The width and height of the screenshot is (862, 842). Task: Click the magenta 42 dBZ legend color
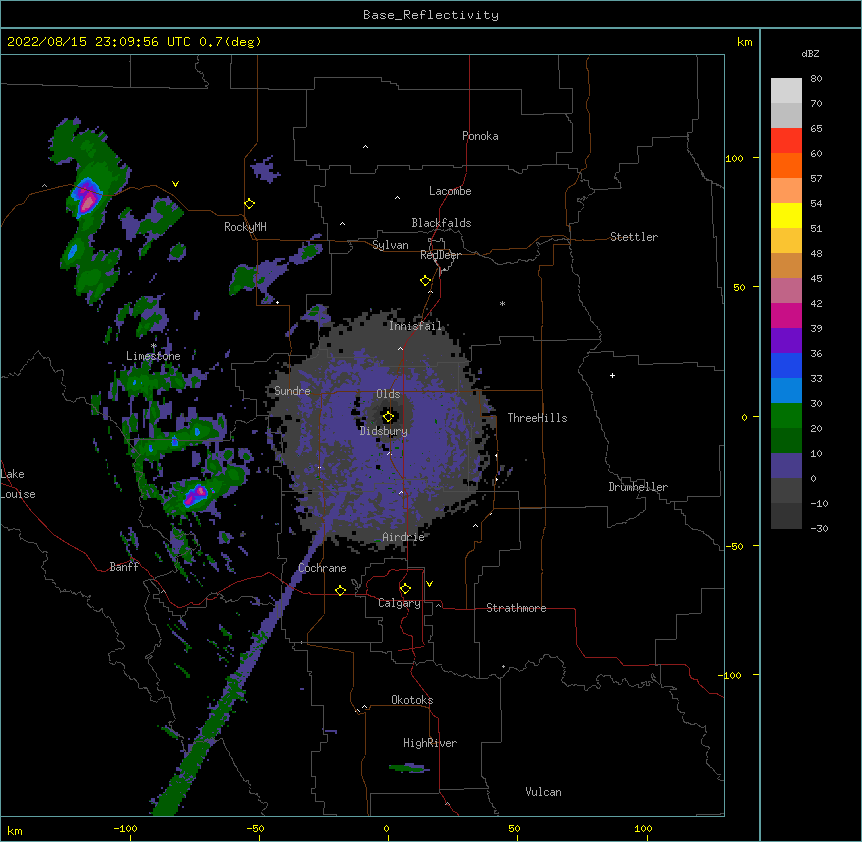pos(786,315)
